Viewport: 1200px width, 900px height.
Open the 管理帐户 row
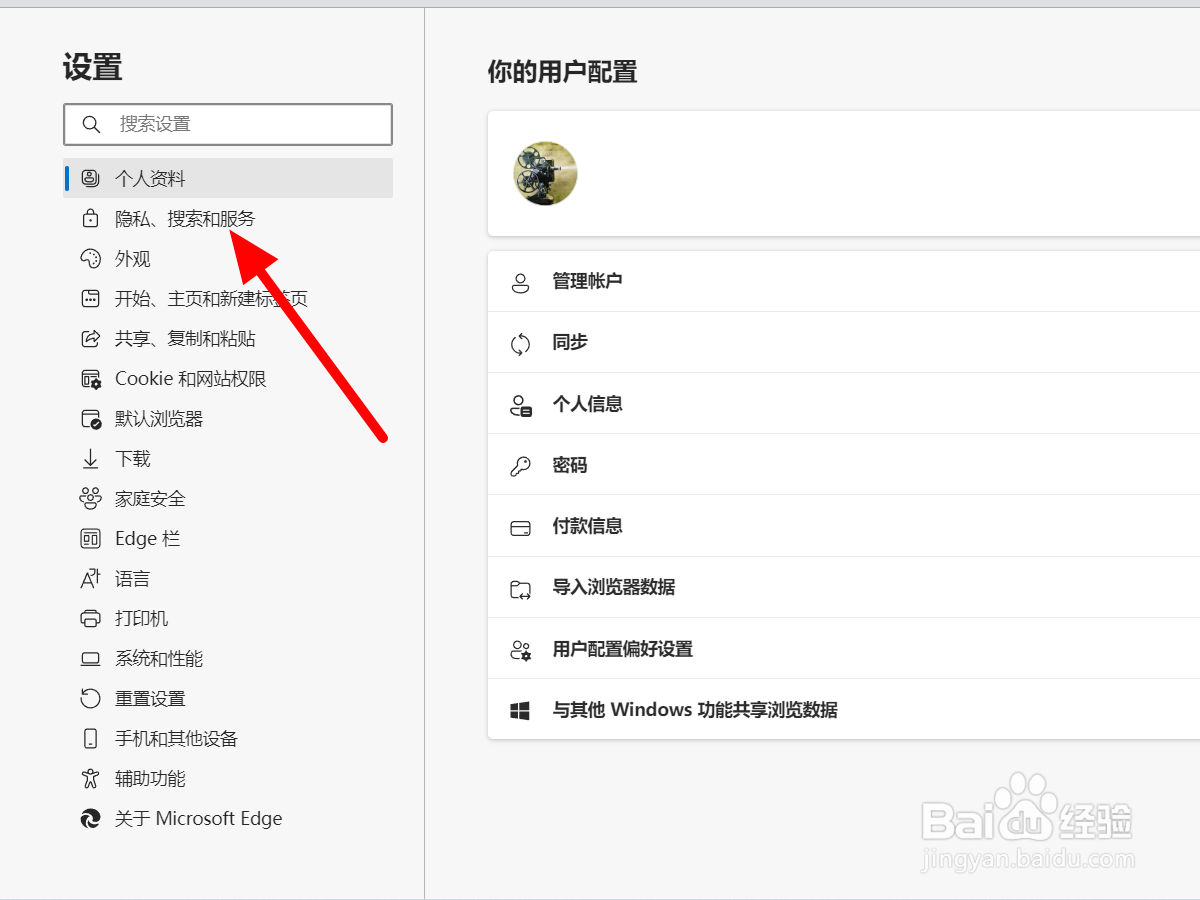844,282
